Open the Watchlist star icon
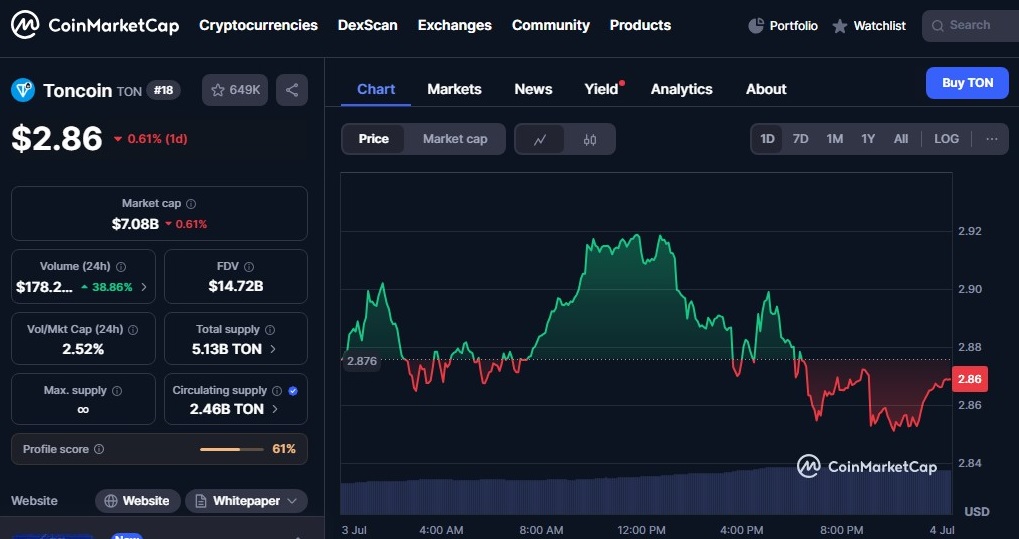Viewport: 1019px width, 539px height. pyautogui.click(x=840, y=26)
